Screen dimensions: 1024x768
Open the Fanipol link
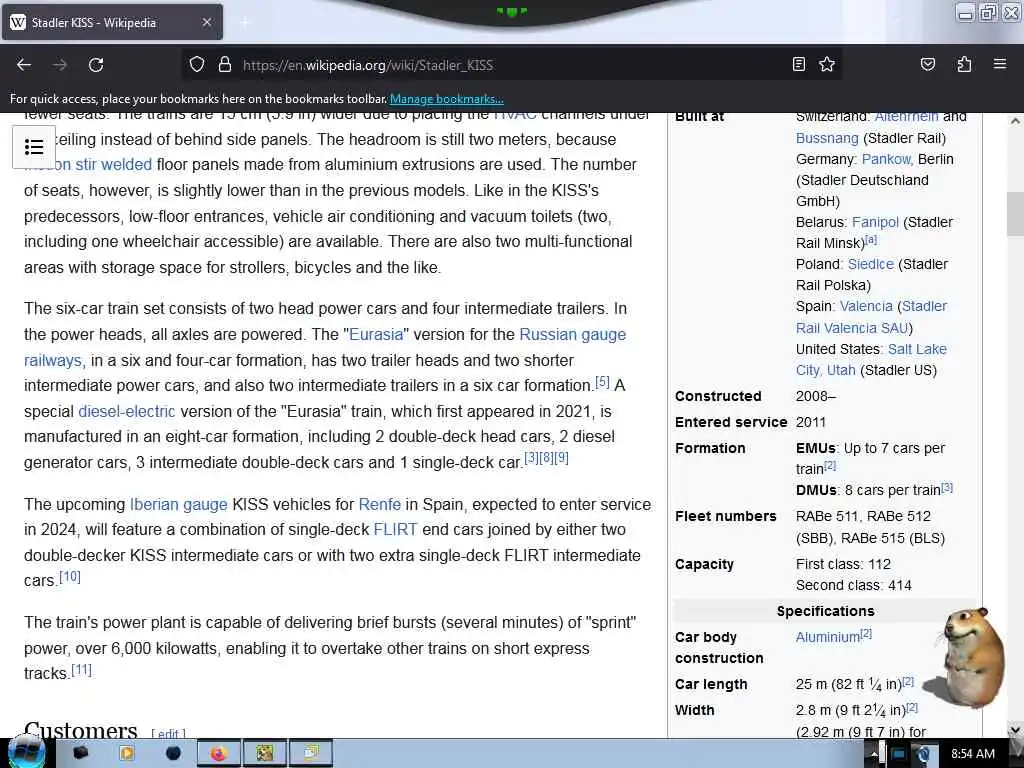click(x=875, y=222)
